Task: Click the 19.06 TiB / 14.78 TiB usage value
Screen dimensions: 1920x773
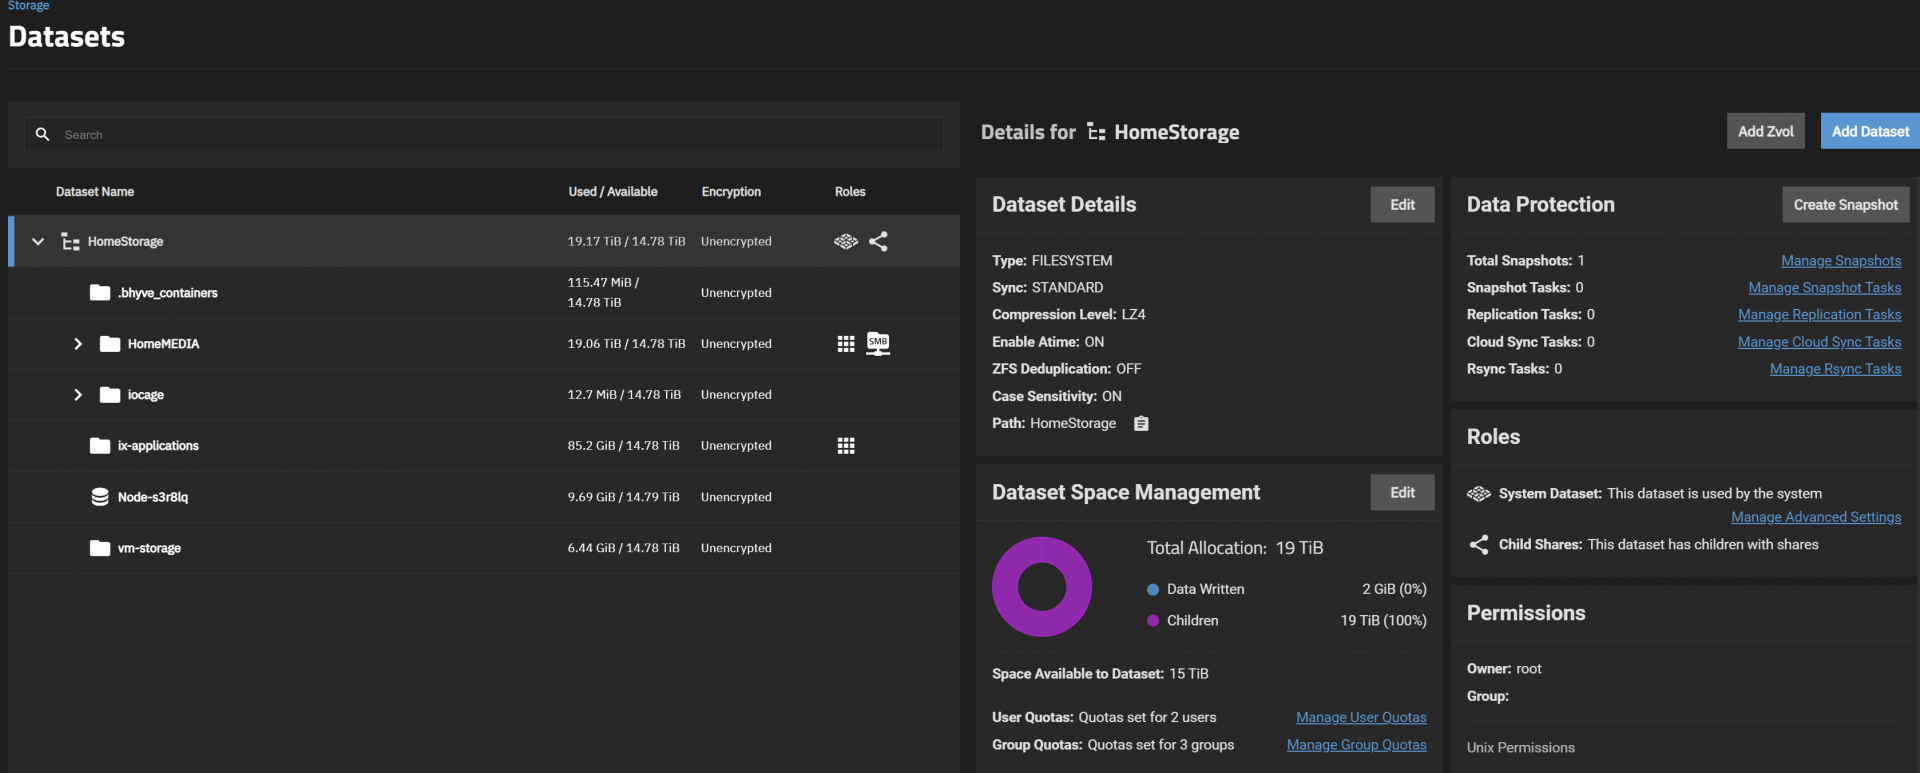Action: [626, 344]
